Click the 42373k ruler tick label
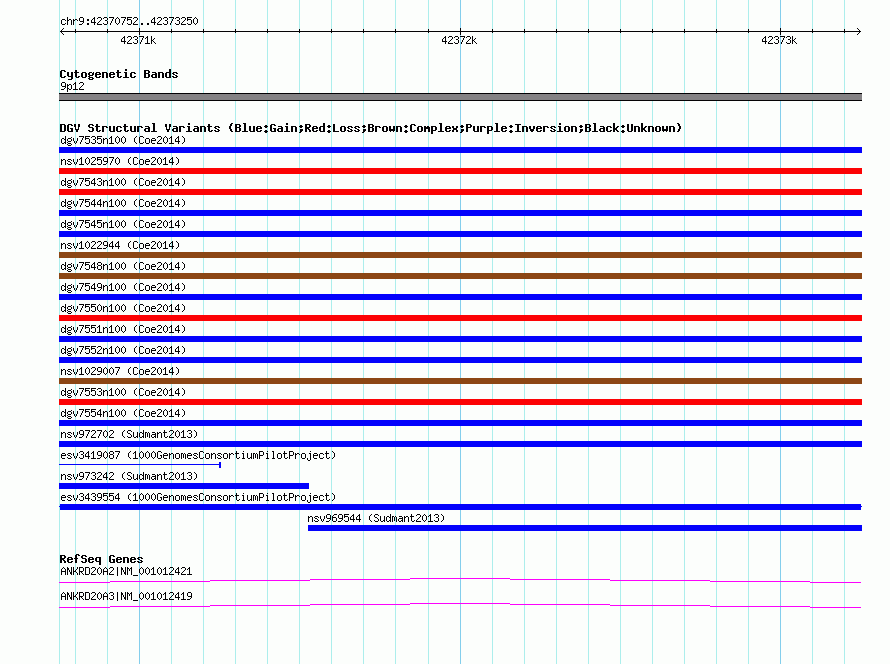The height and width of the screenshot is (664, 890). tap(779, 40)
